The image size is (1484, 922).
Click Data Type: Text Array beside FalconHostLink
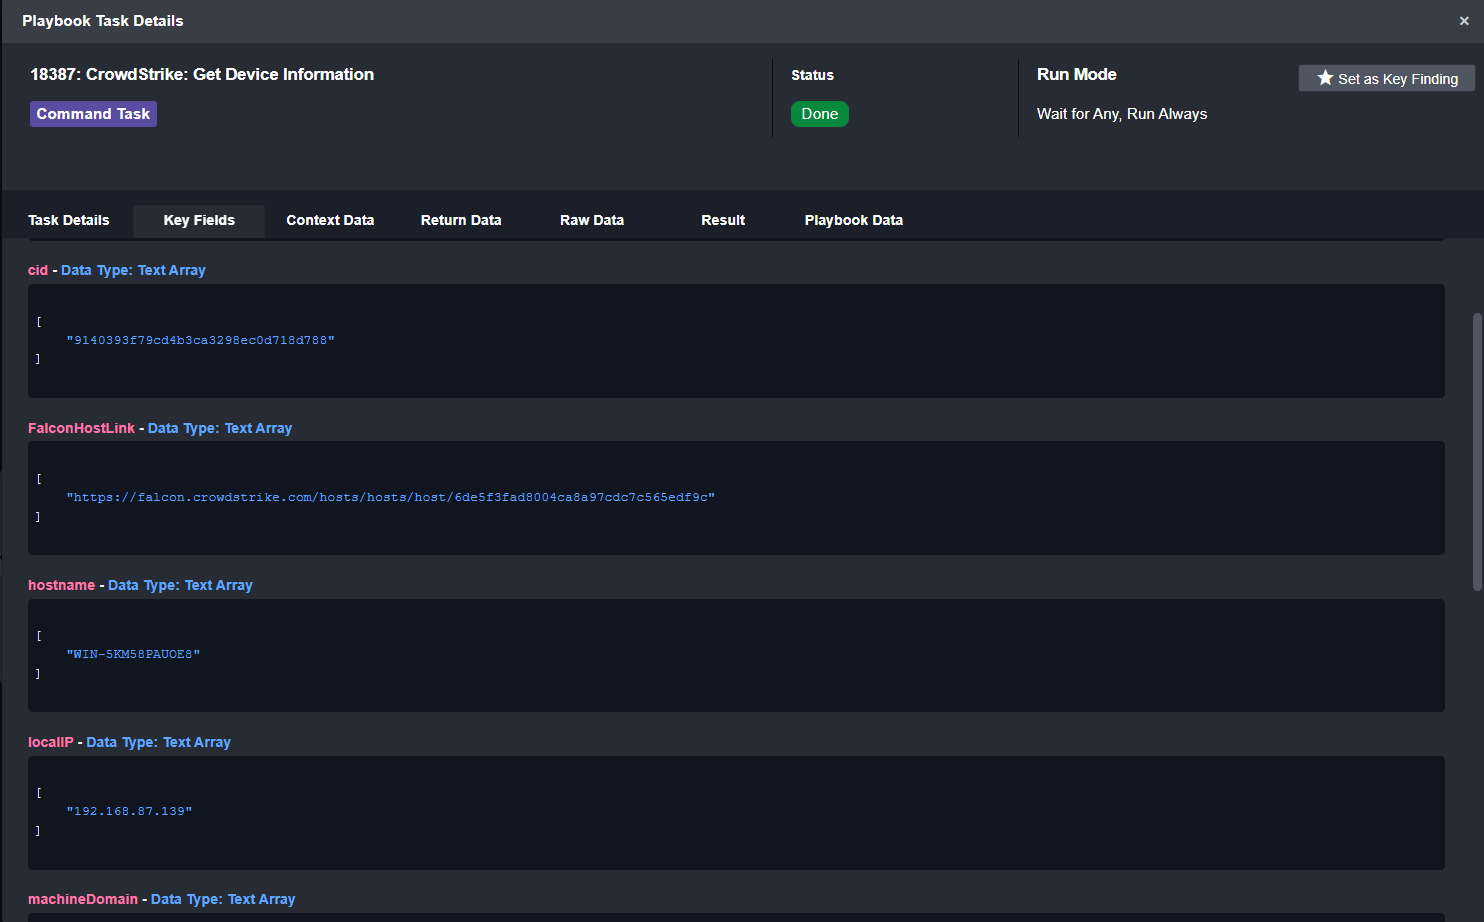(220, 428)
